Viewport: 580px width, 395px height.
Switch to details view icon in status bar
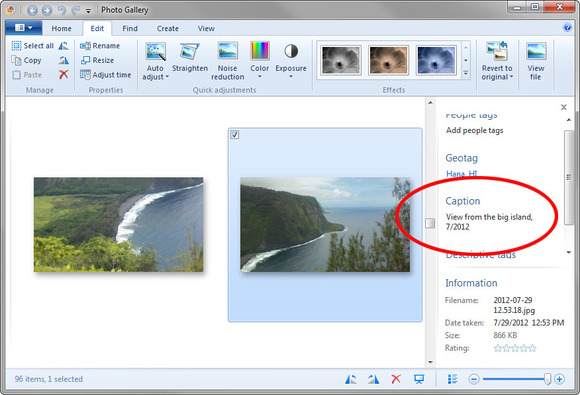453,379
